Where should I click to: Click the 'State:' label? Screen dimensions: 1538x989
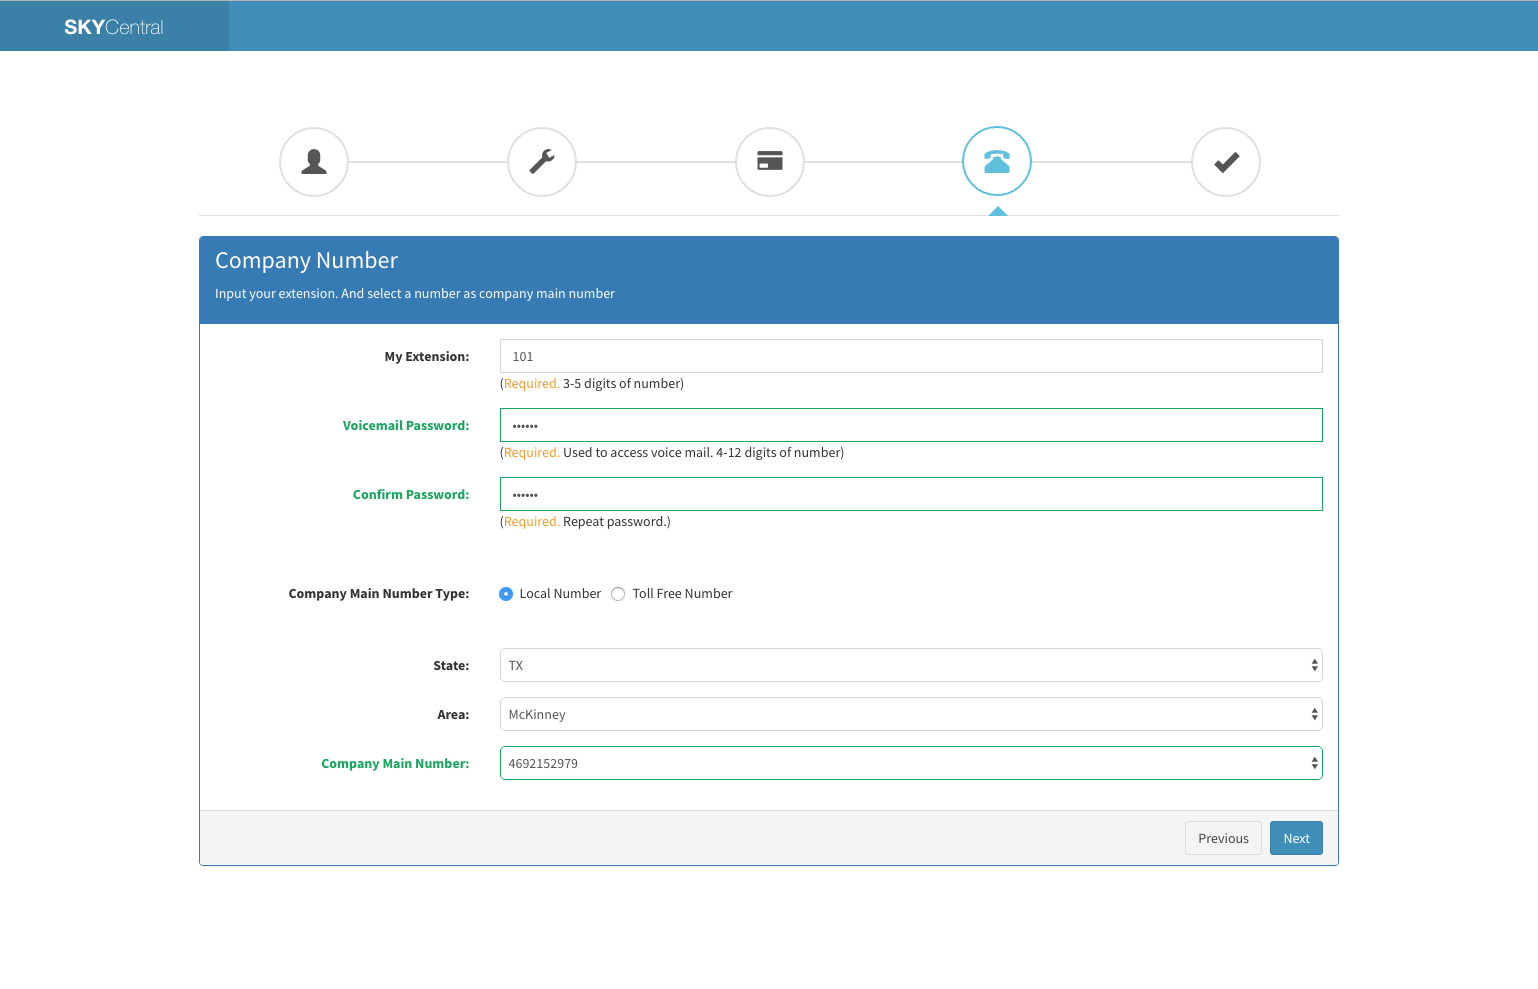point(451,666)
